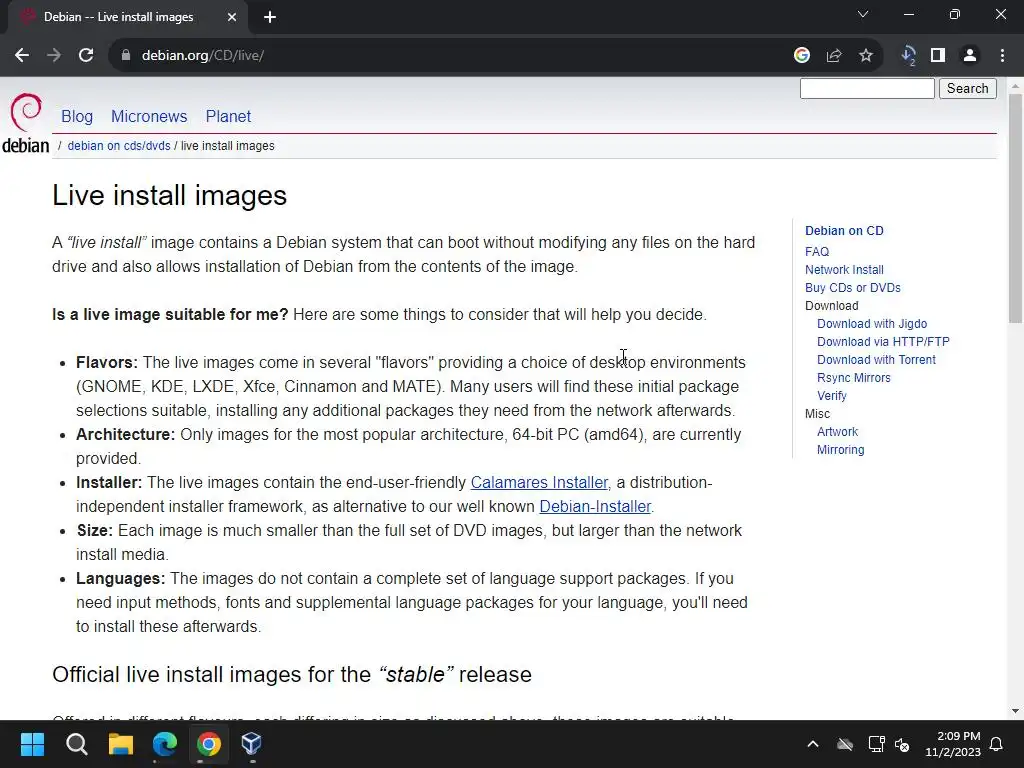Viewport: 1024px width, 768px height.
Task: Open the Planet menu link
Action: click(228, 116)
